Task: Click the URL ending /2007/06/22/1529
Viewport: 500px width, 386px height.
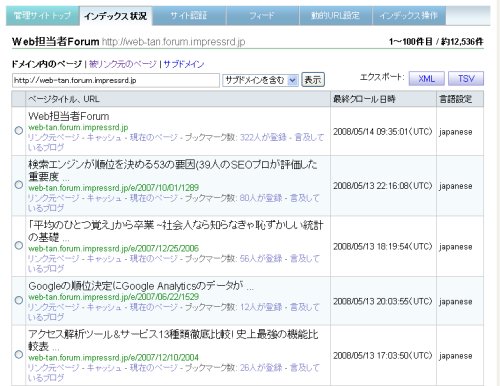Action: tap(113, 297)
